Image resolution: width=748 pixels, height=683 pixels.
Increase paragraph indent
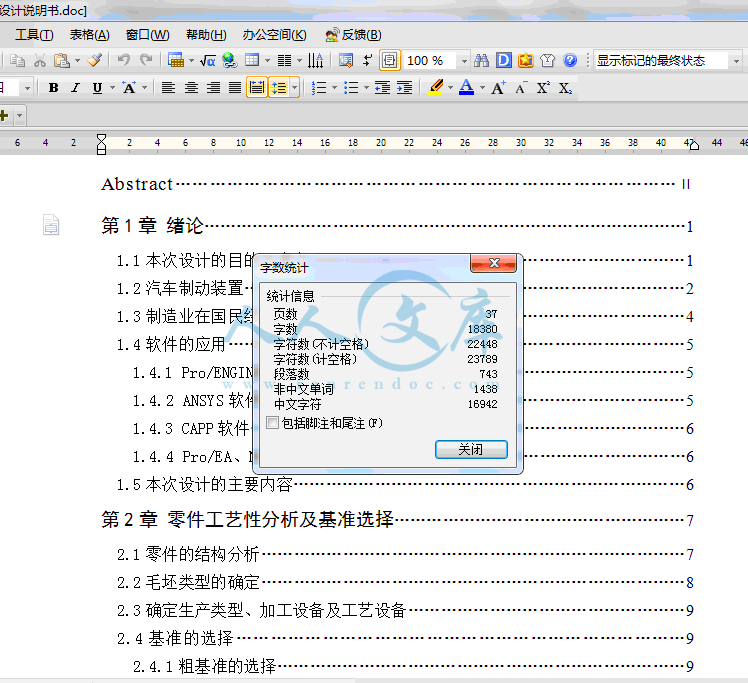point(405,88)
